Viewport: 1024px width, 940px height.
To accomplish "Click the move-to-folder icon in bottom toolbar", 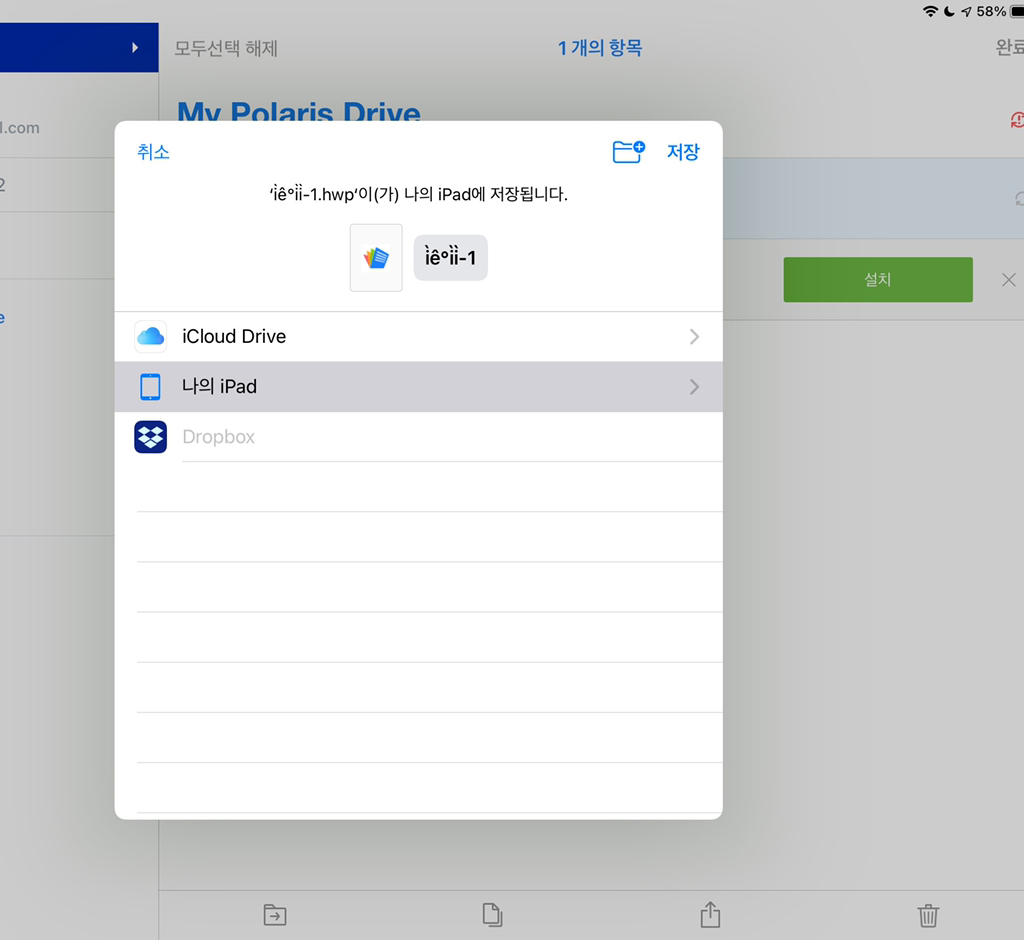I will [275, 915].
